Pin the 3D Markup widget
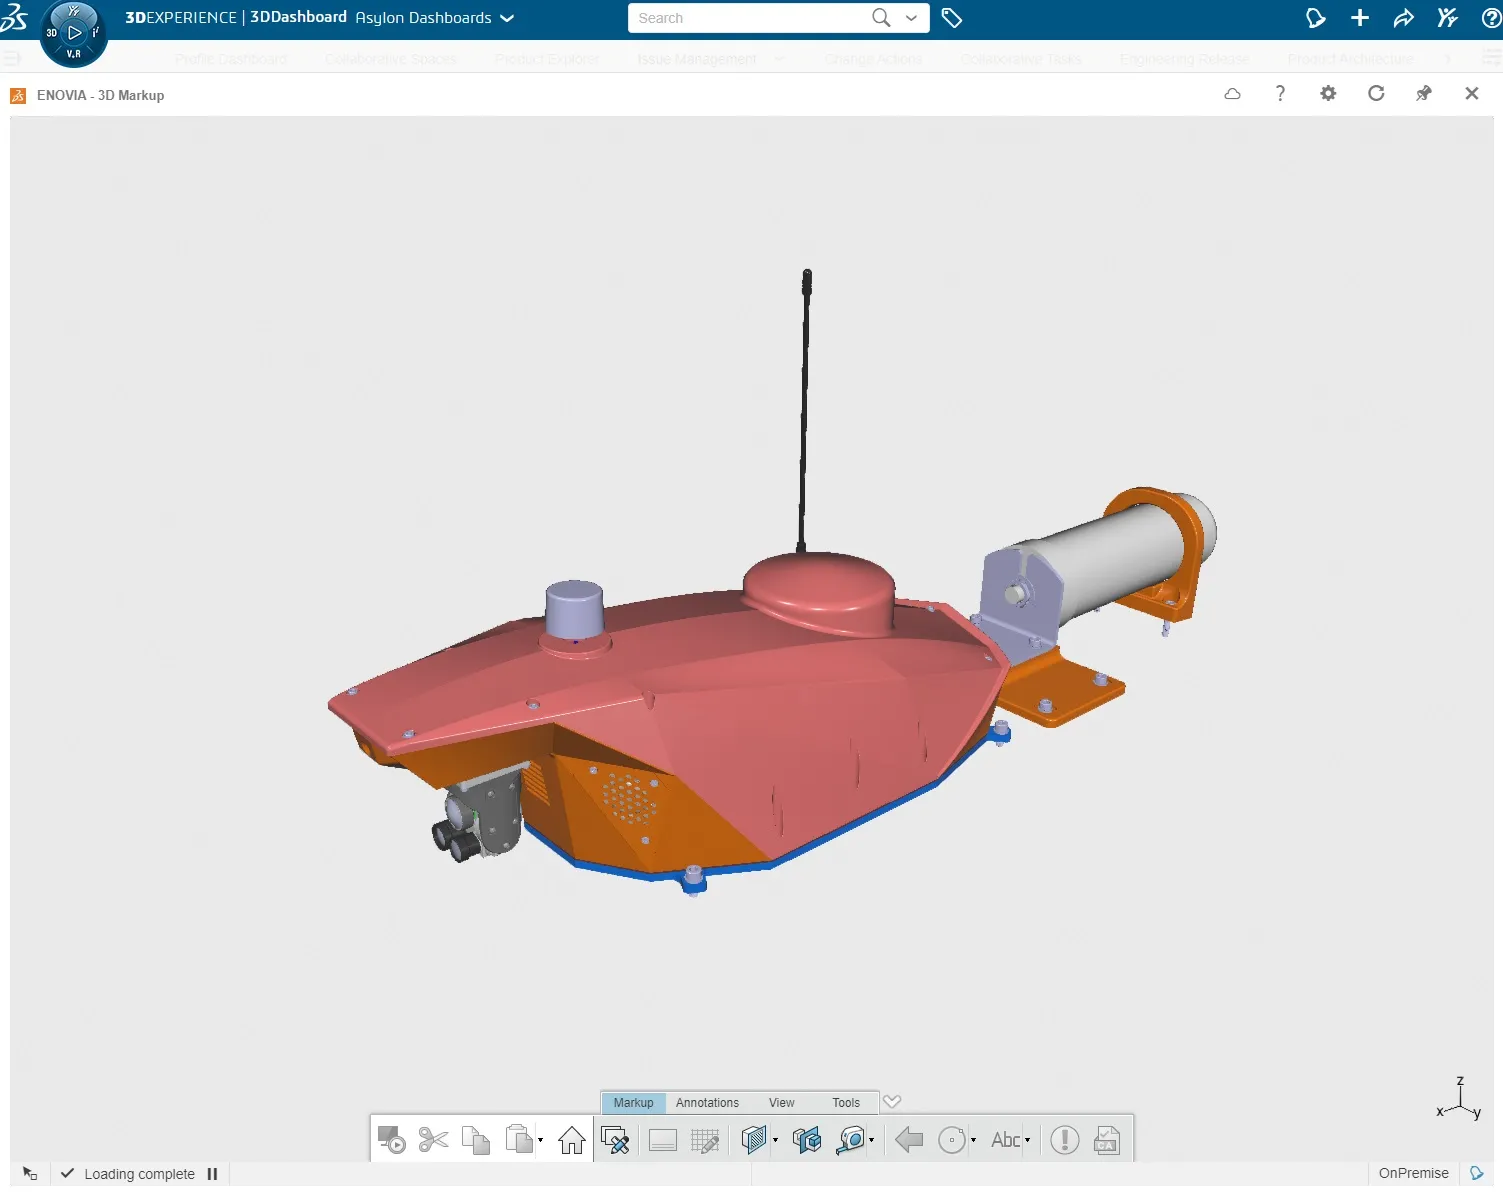Viewport: 1503px width, 1192px height. tap(1423, 93)
